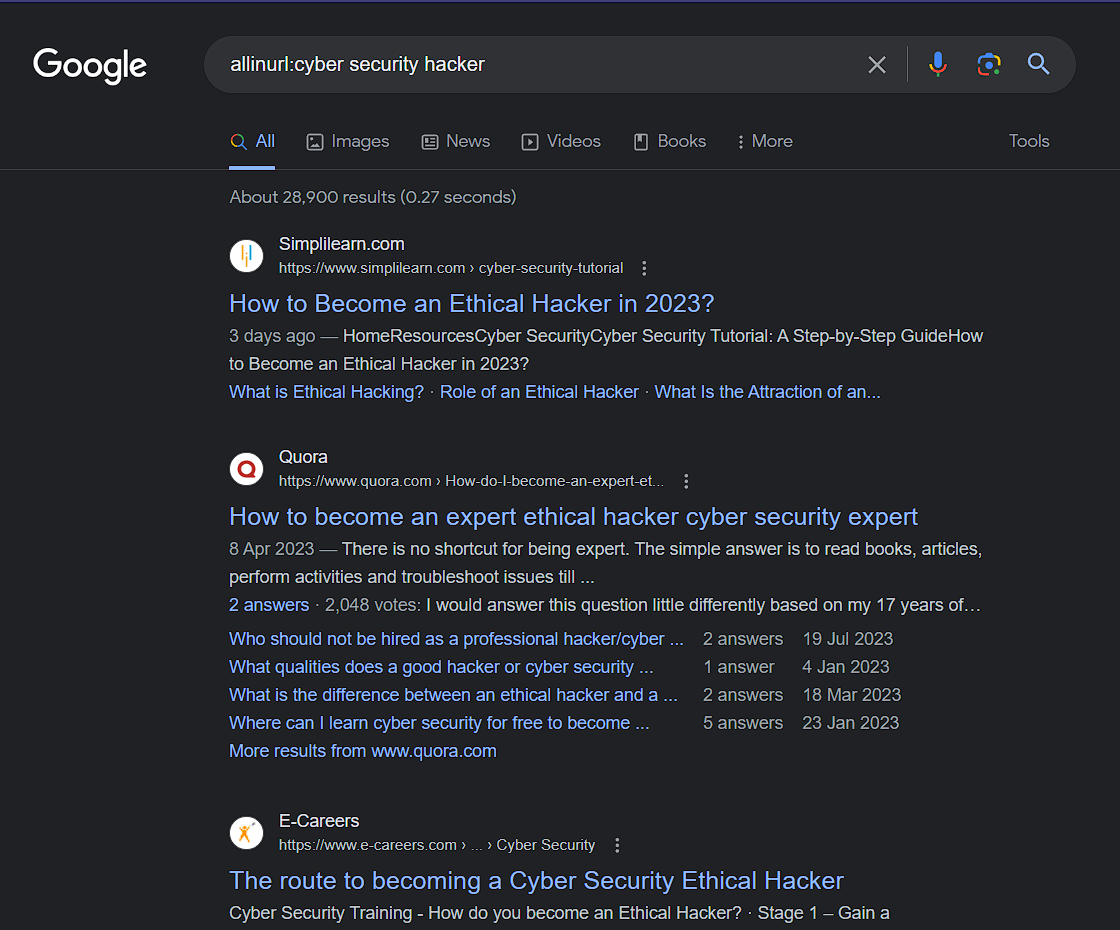This screenshot has width=1120, height=930.
Task: Click the E-Careers site favicon
Action: (x=246, y=833)
